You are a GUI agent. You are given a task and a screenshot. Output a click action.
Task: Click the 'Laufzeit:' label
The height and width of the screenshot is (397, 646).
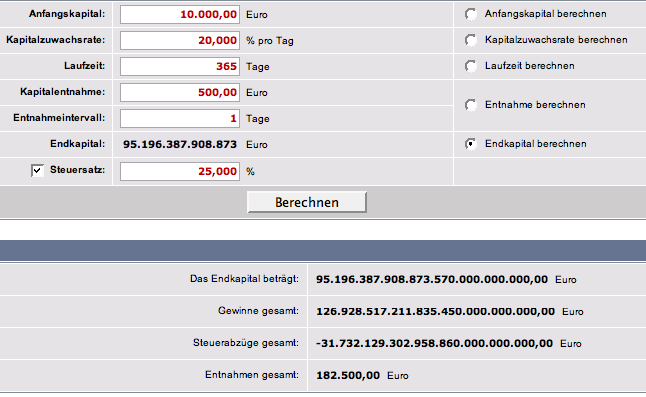[84, 66]
